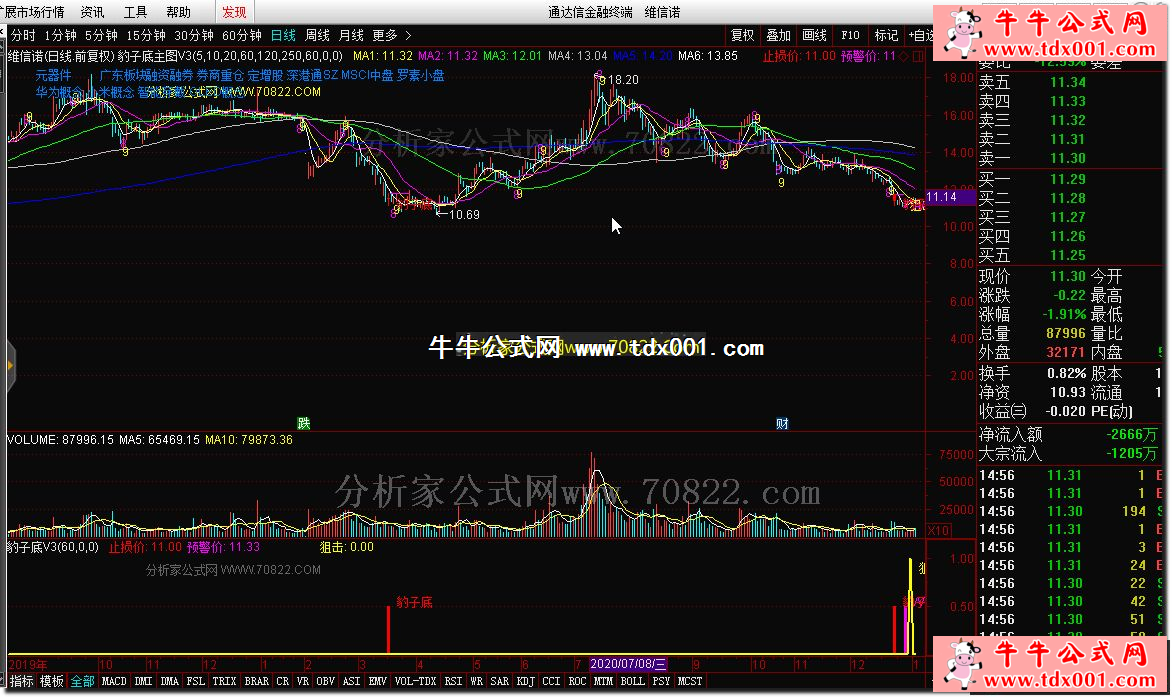
Task: Click the 2020/07/08 date marker on timeline
Action: [628, 663]
